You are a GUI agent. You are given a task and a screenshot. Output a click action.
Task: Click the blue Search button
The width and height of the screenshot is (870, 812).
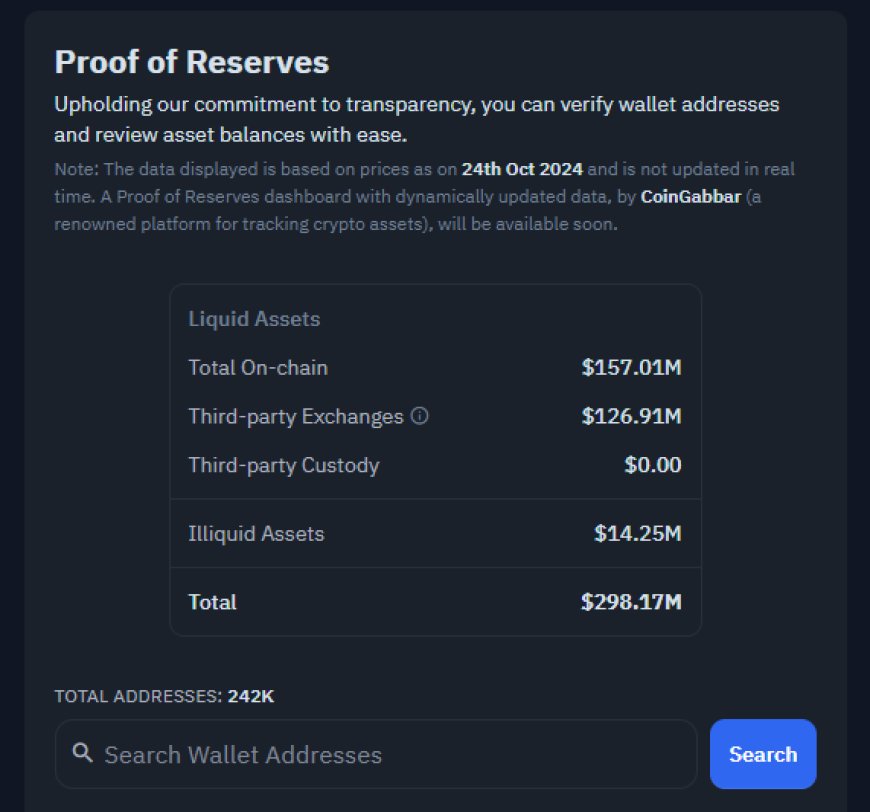click(763, 754)
